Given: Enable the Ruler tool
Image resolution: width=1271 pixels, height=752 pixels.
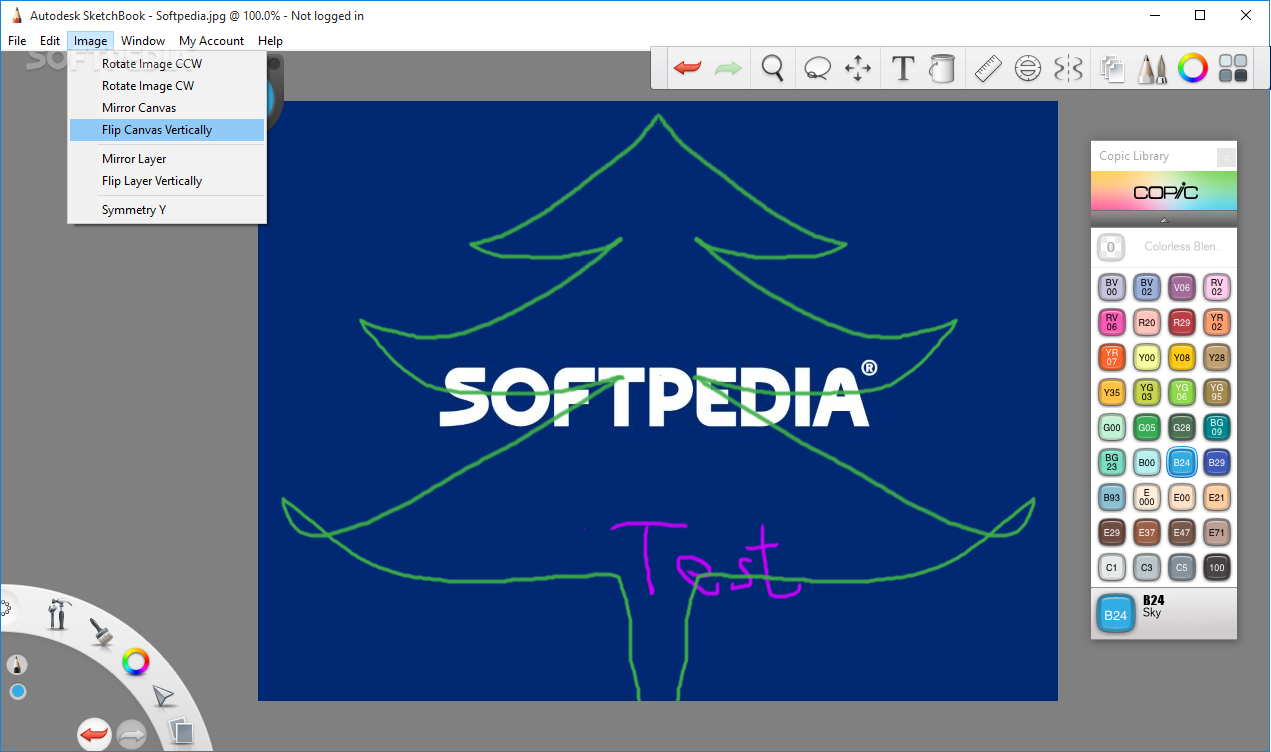Looking at the screenshot, I should click(988, 68).
